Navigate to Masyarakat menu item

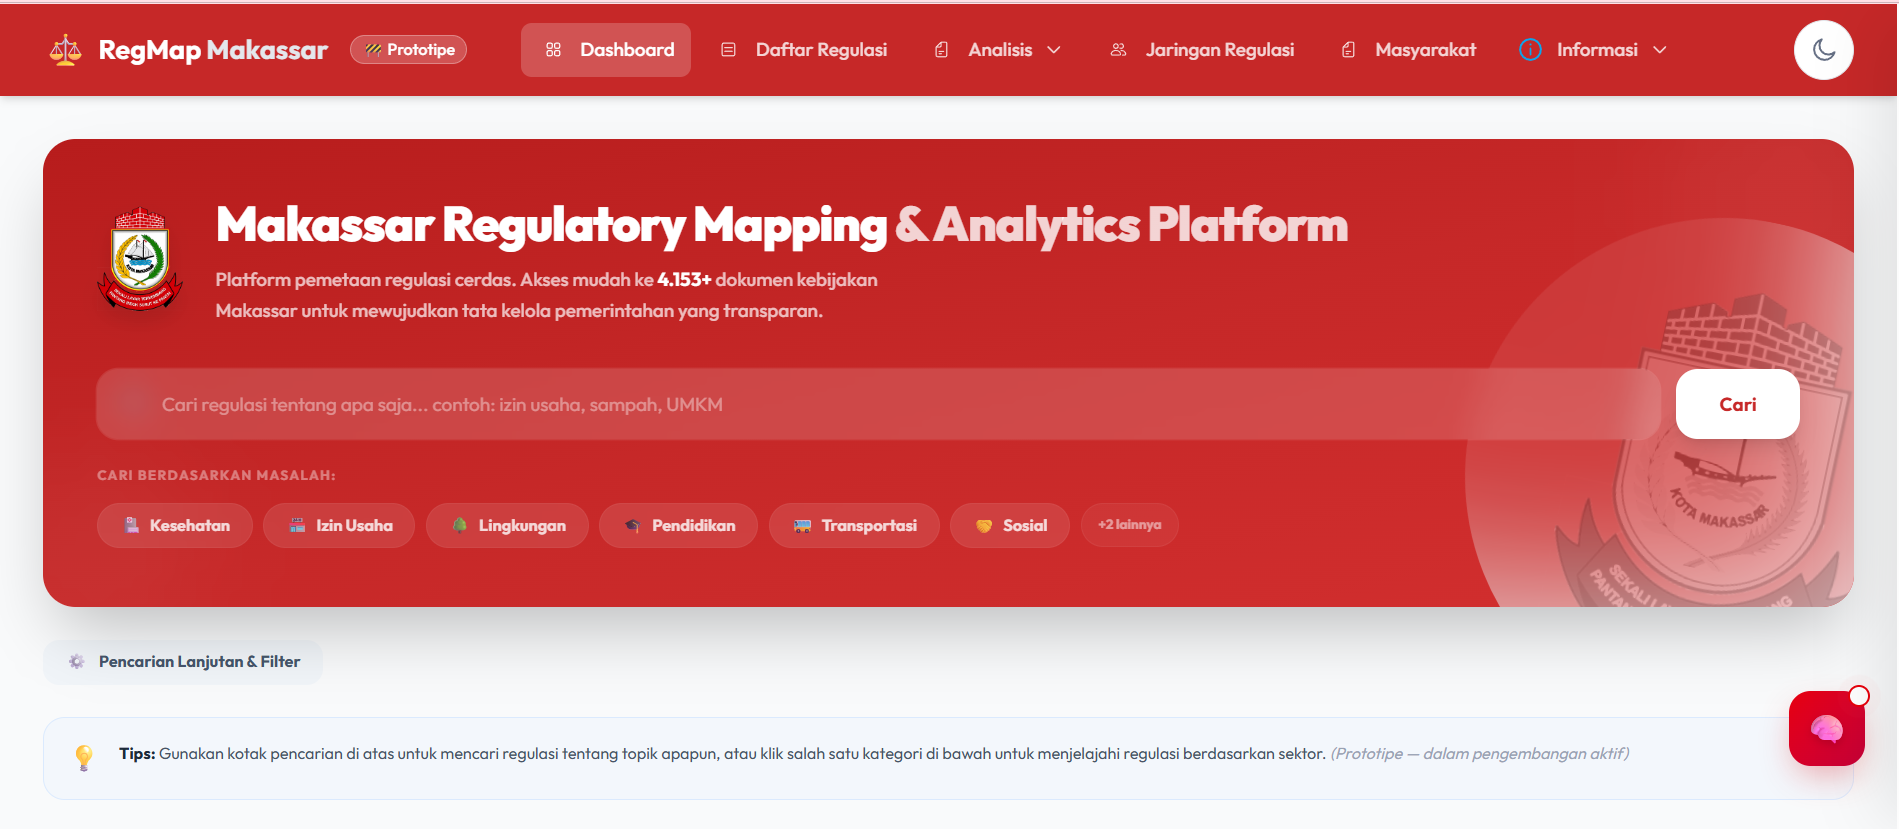[1409, 50]
